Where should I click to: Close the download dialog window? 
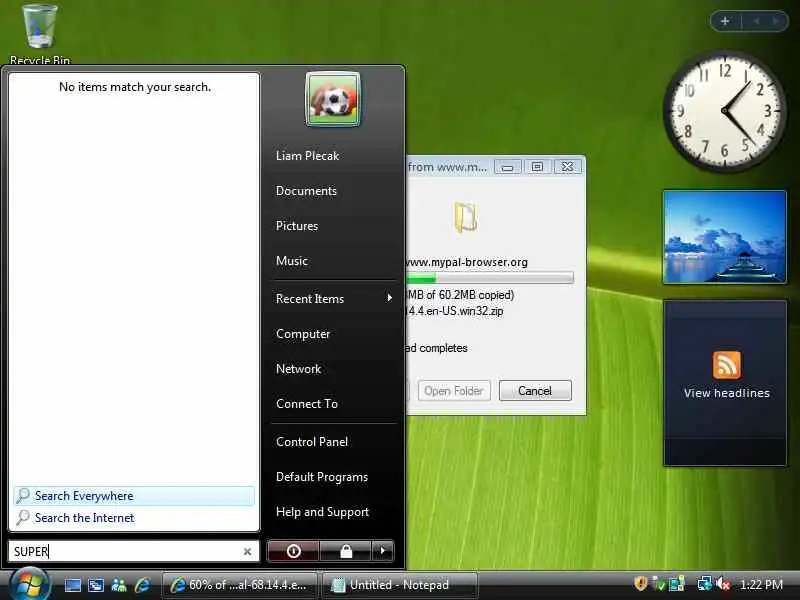[x=567, y=167]
